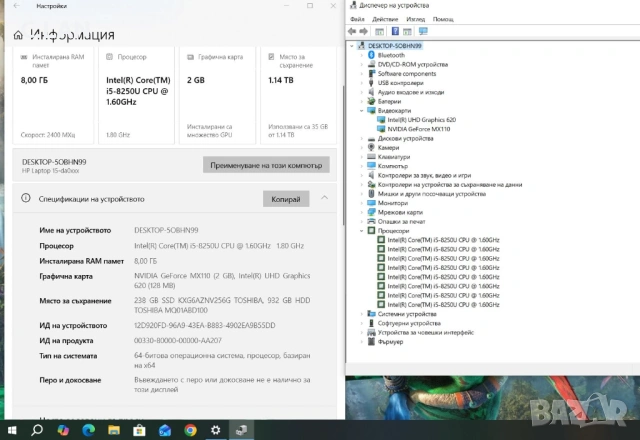Click the info icon beside Спецификации на устройството

pos(26,198)
